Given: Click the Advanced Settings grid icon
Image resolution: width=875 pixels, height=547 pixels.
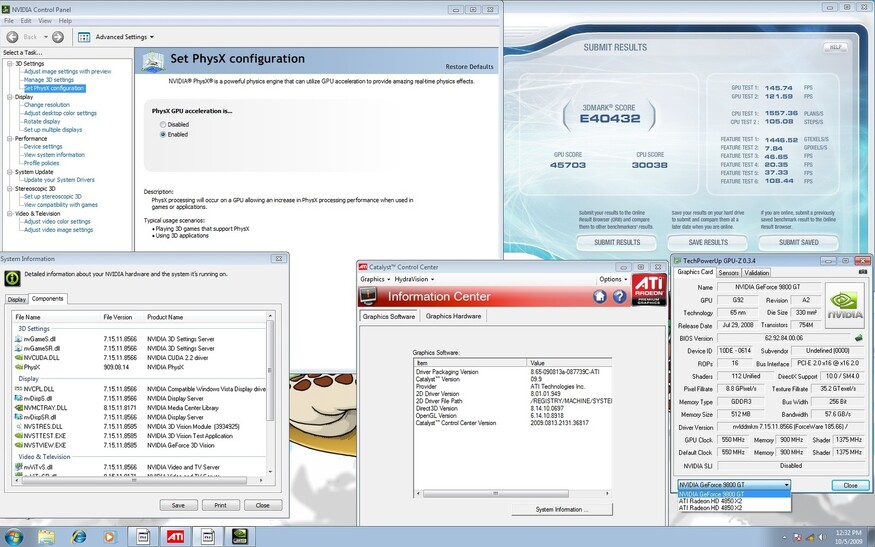Looking at the screenshot, I should 84,37.
